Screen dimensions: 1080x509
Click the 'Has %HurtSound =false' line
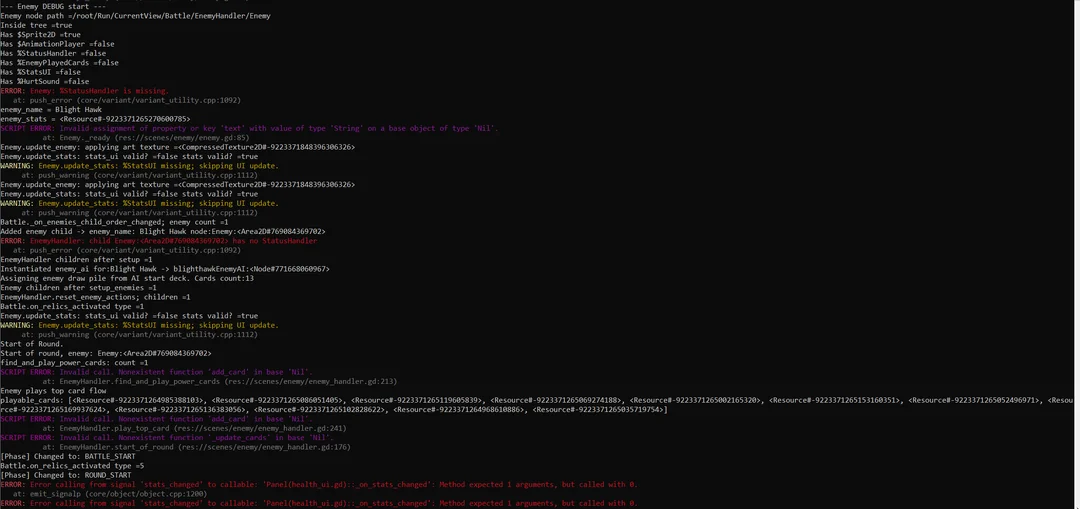pyautogui.click(x=45, y=81)
